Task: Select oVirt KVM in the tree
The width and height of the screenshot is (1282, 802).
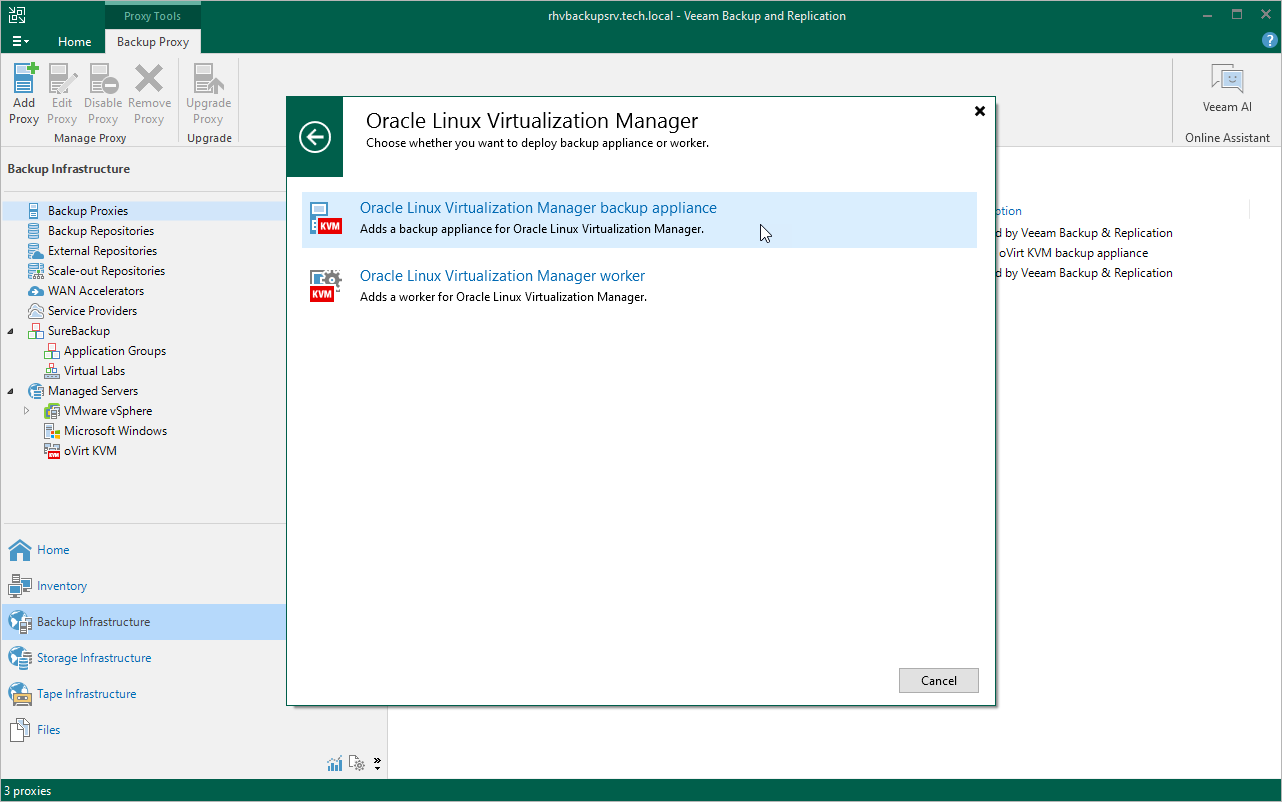Action: point(90,451)
